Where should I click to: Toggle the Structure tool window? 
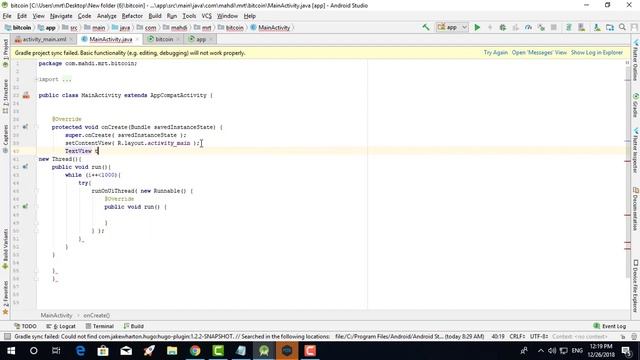click(5, 96)
